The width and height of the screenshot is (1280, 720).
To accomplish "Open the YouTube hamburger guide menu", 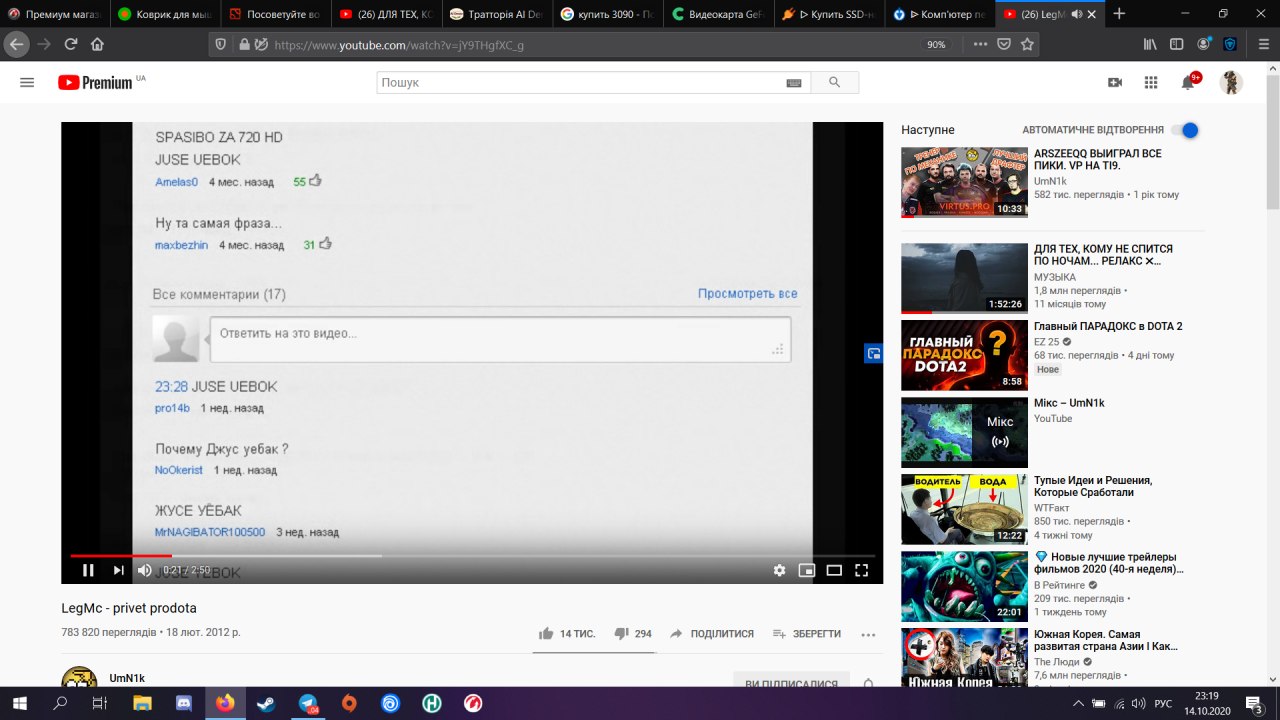I will [x=27, y=83].
